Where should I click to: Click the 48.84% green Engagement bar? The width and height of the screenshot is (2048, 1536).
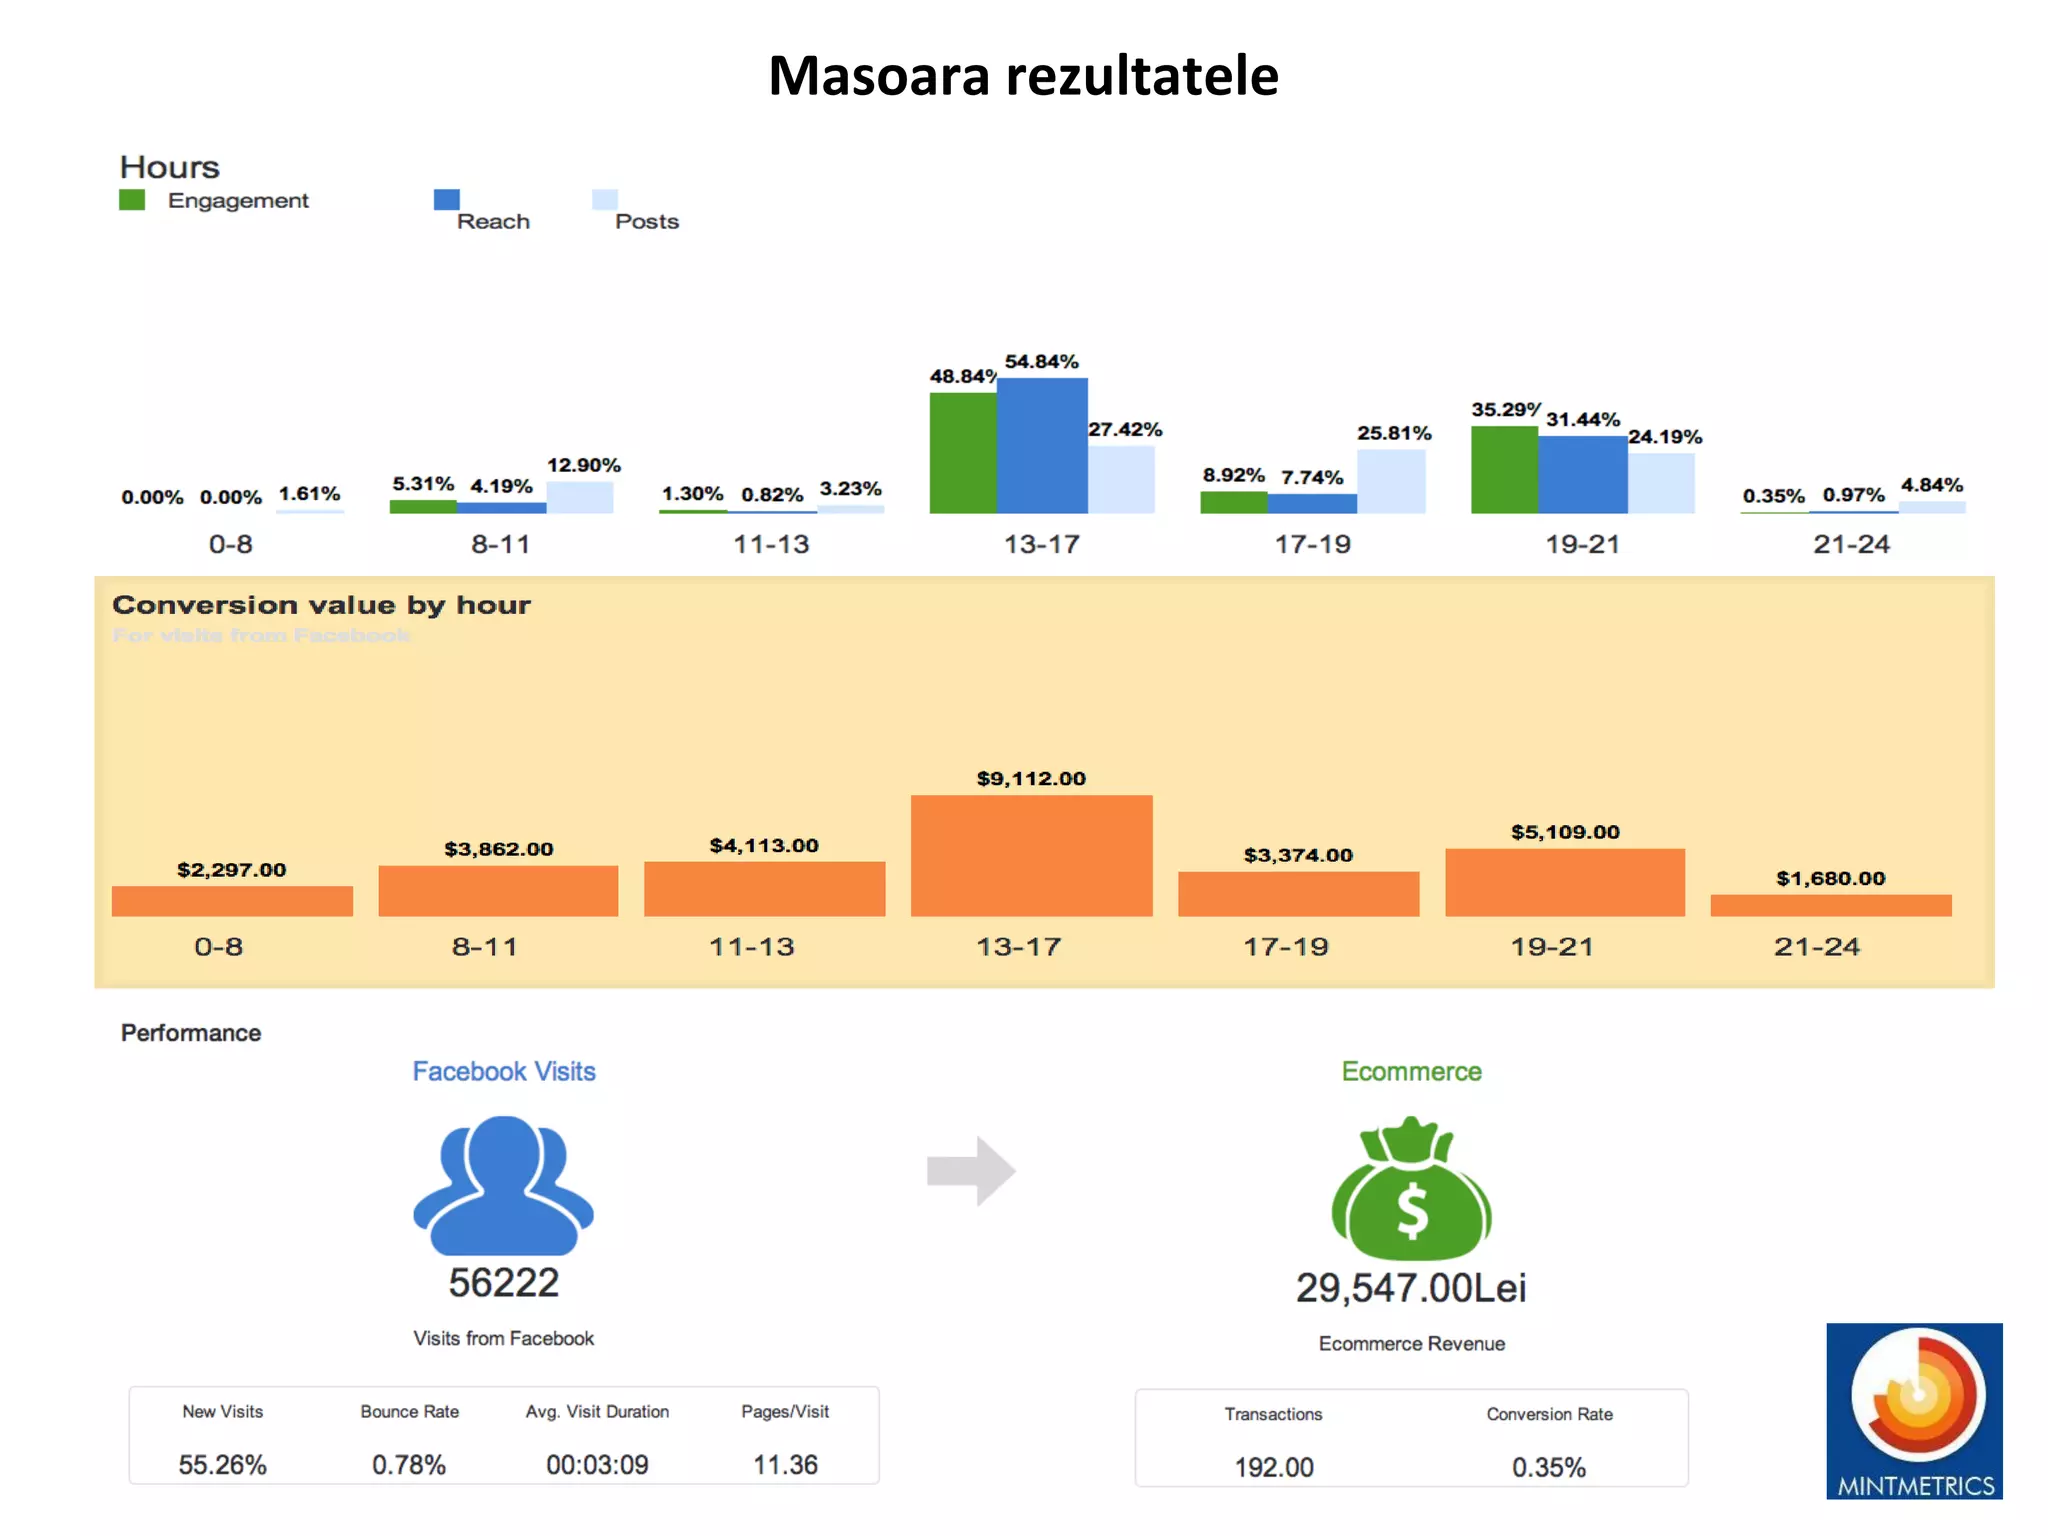(963, 453)
